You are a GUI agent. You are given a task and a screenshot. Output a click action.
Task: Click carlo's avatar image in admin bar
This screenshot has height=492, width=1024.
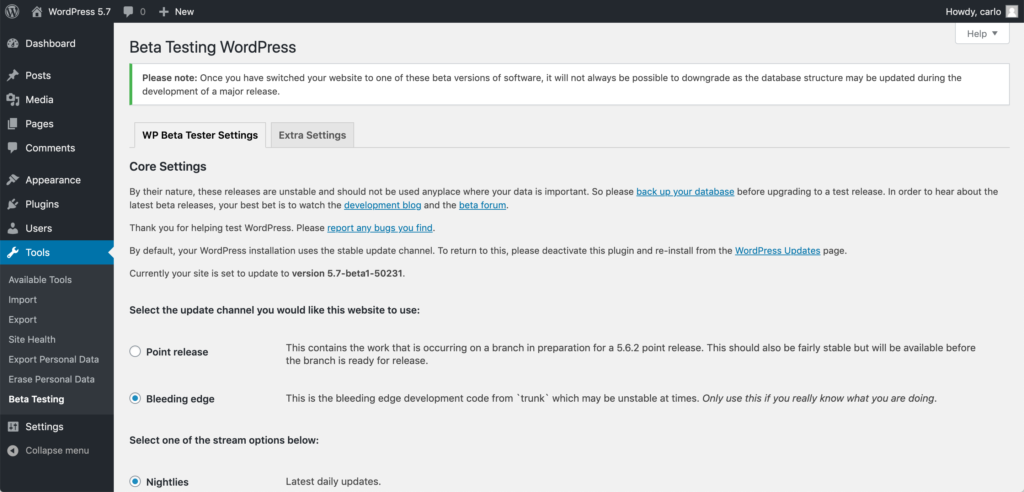(1011, 11)
